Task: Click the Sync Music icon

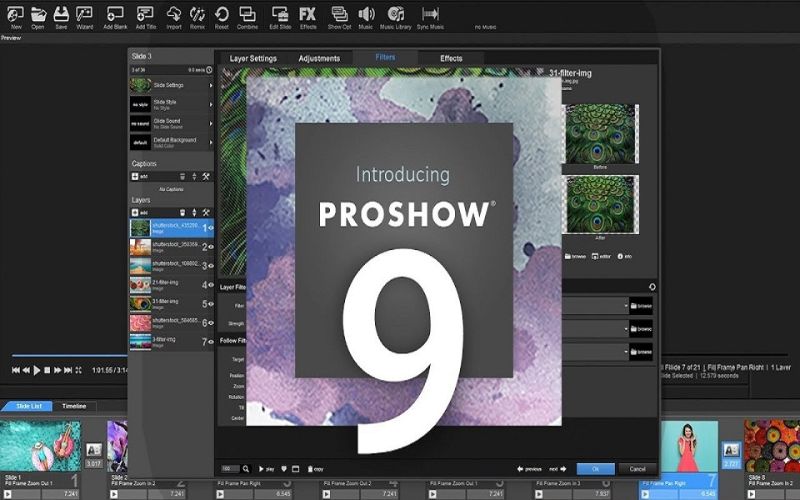Action: (432, 16)
